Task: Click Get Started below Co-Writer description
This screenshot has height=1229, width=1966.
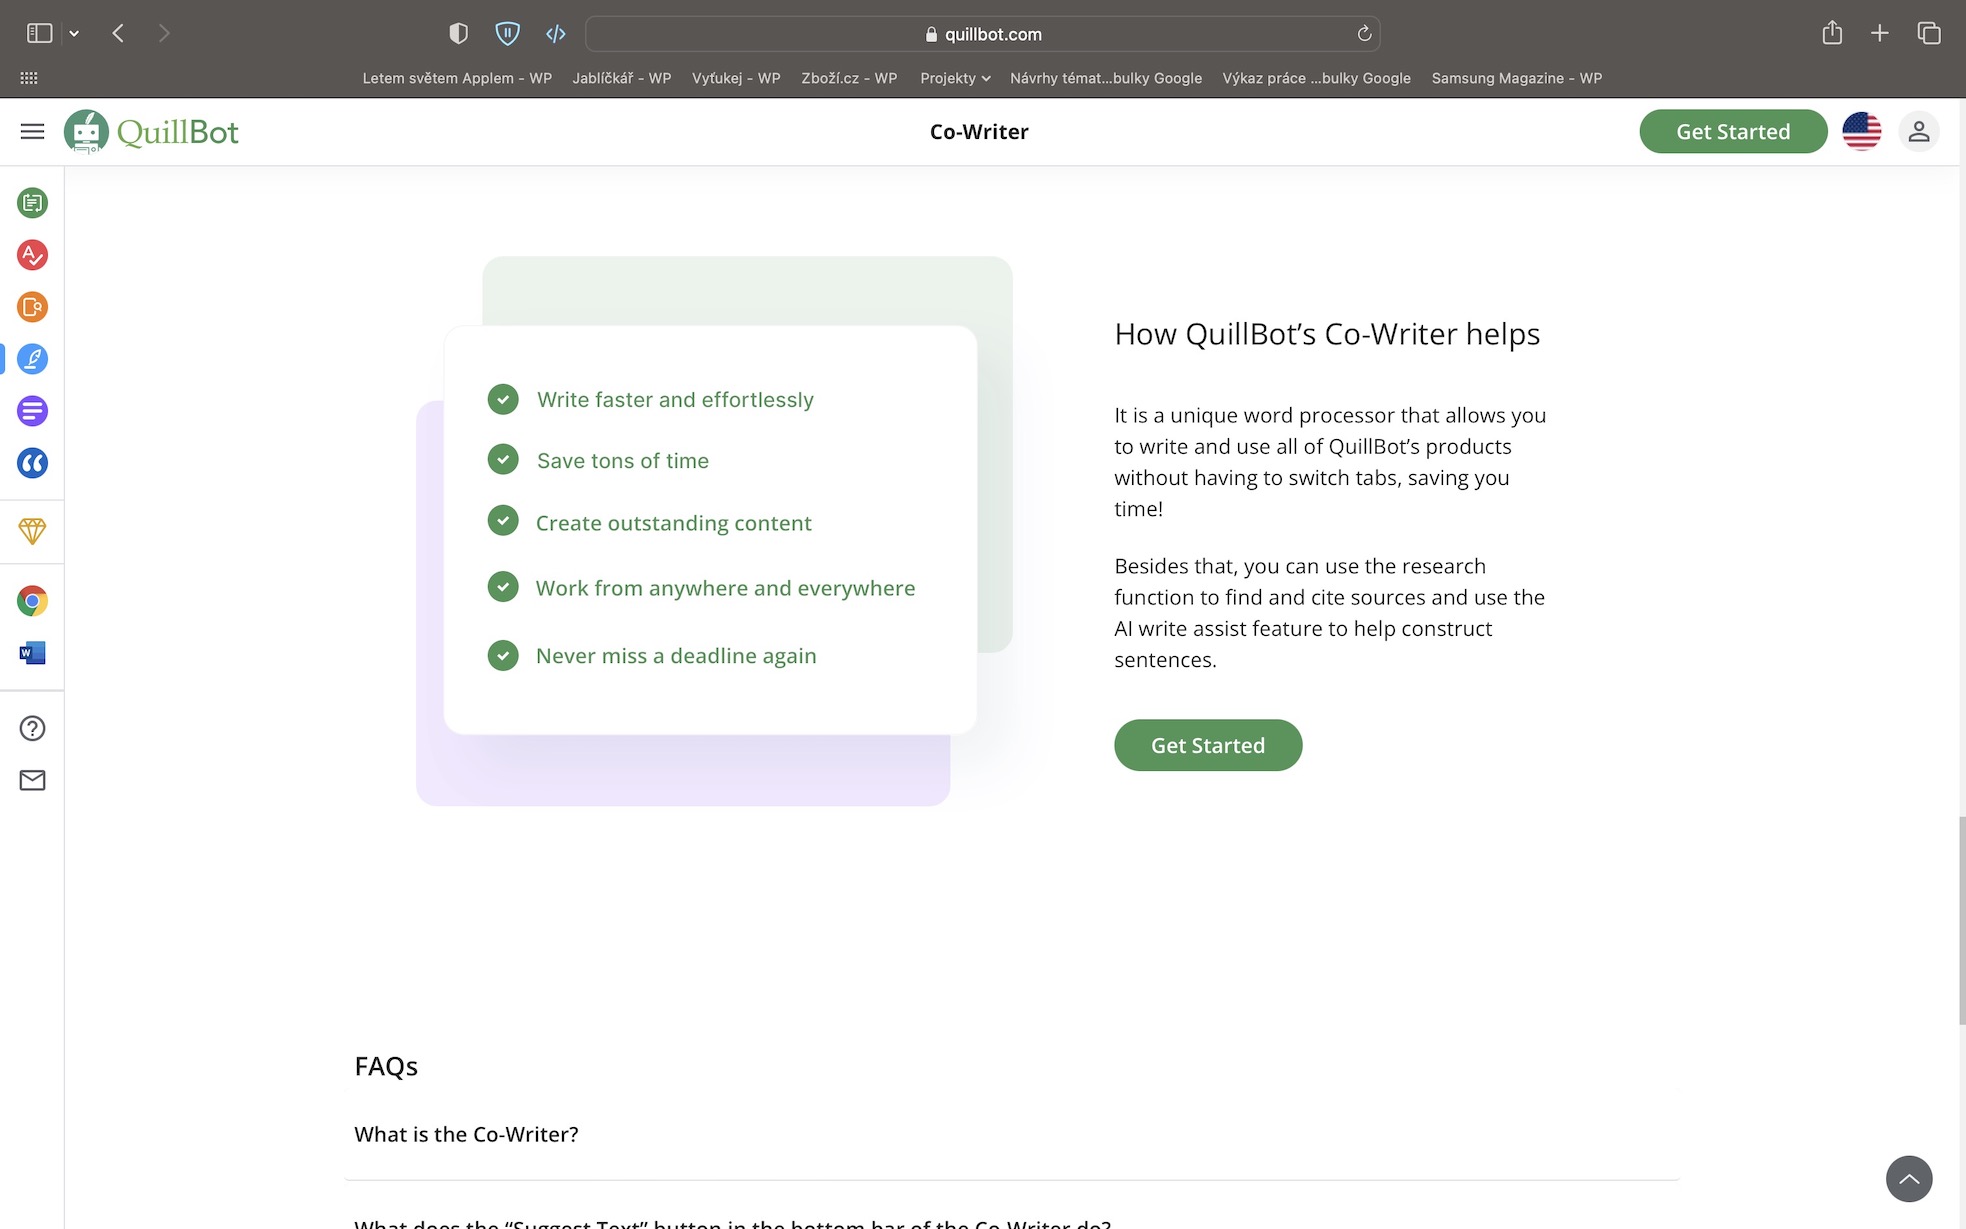Action: (x=1207, y=745)
